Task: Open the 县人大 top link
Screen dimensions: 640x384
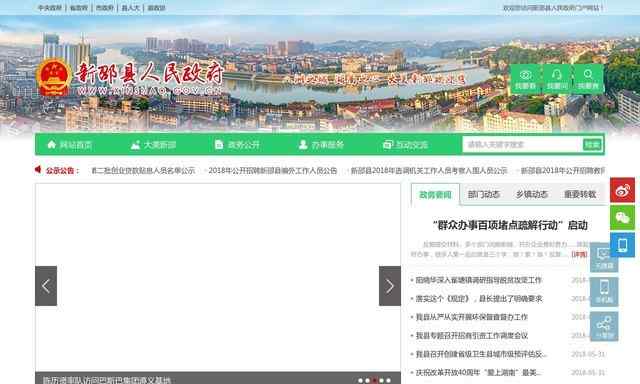Action: 130,8
